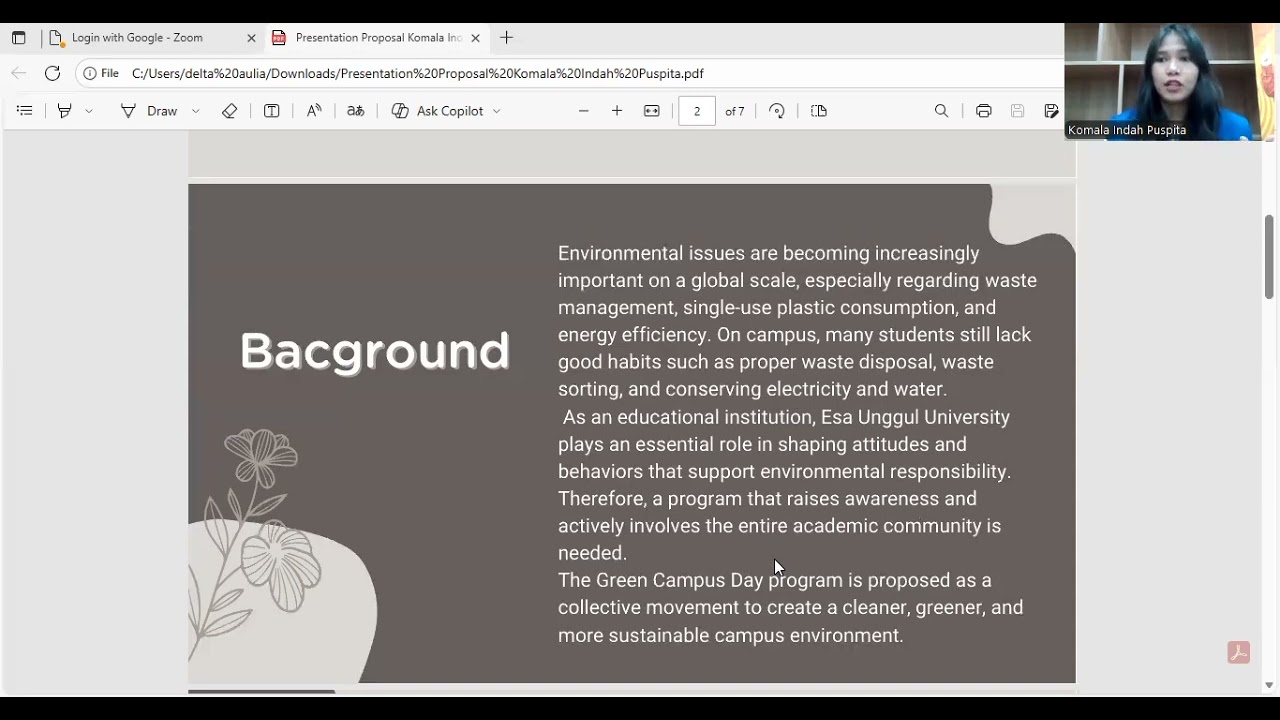1280x720 pixels.
Task: Click Save as icon
Action: pyautogui.click(x=1051, y=111)
